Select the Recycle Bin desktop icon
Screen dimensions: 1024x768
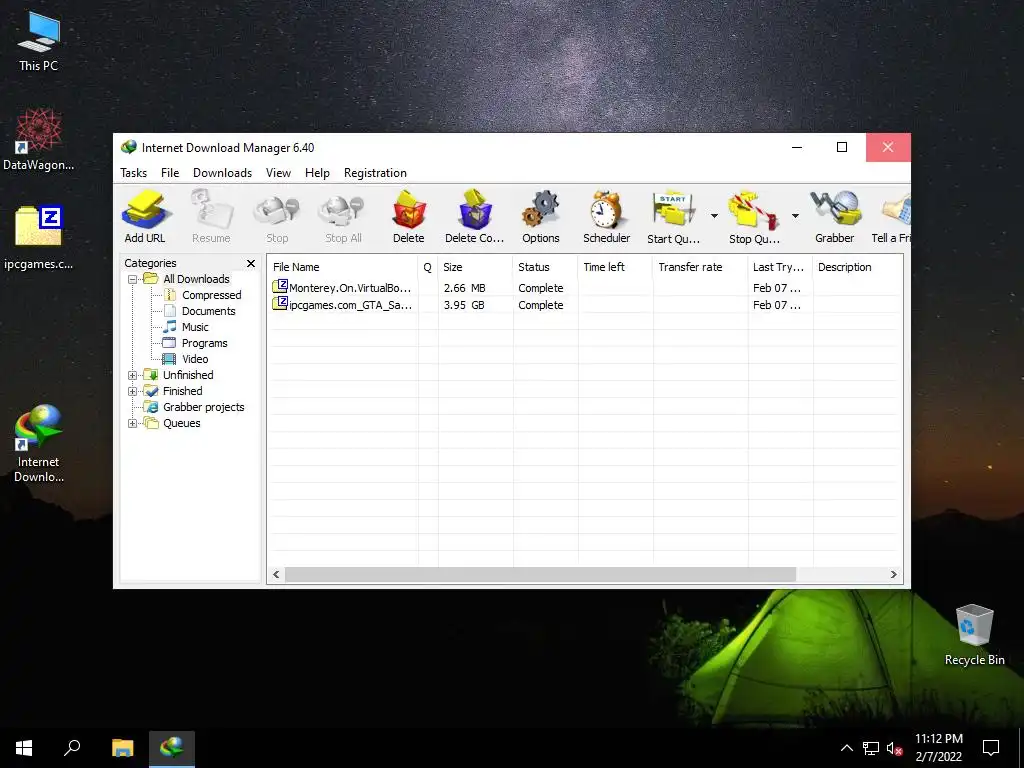974,635
